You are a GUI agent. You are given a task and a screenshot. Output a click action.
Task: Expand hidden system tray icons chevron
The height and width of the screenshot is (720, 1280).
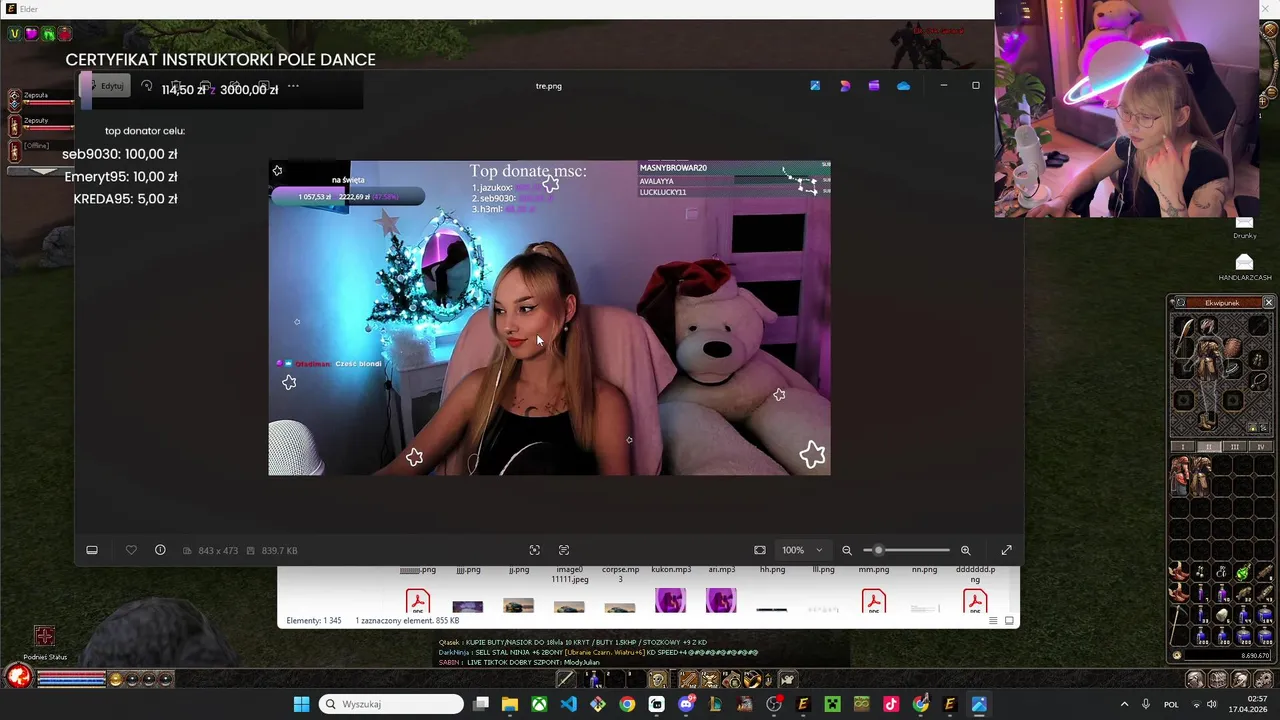1124,704
